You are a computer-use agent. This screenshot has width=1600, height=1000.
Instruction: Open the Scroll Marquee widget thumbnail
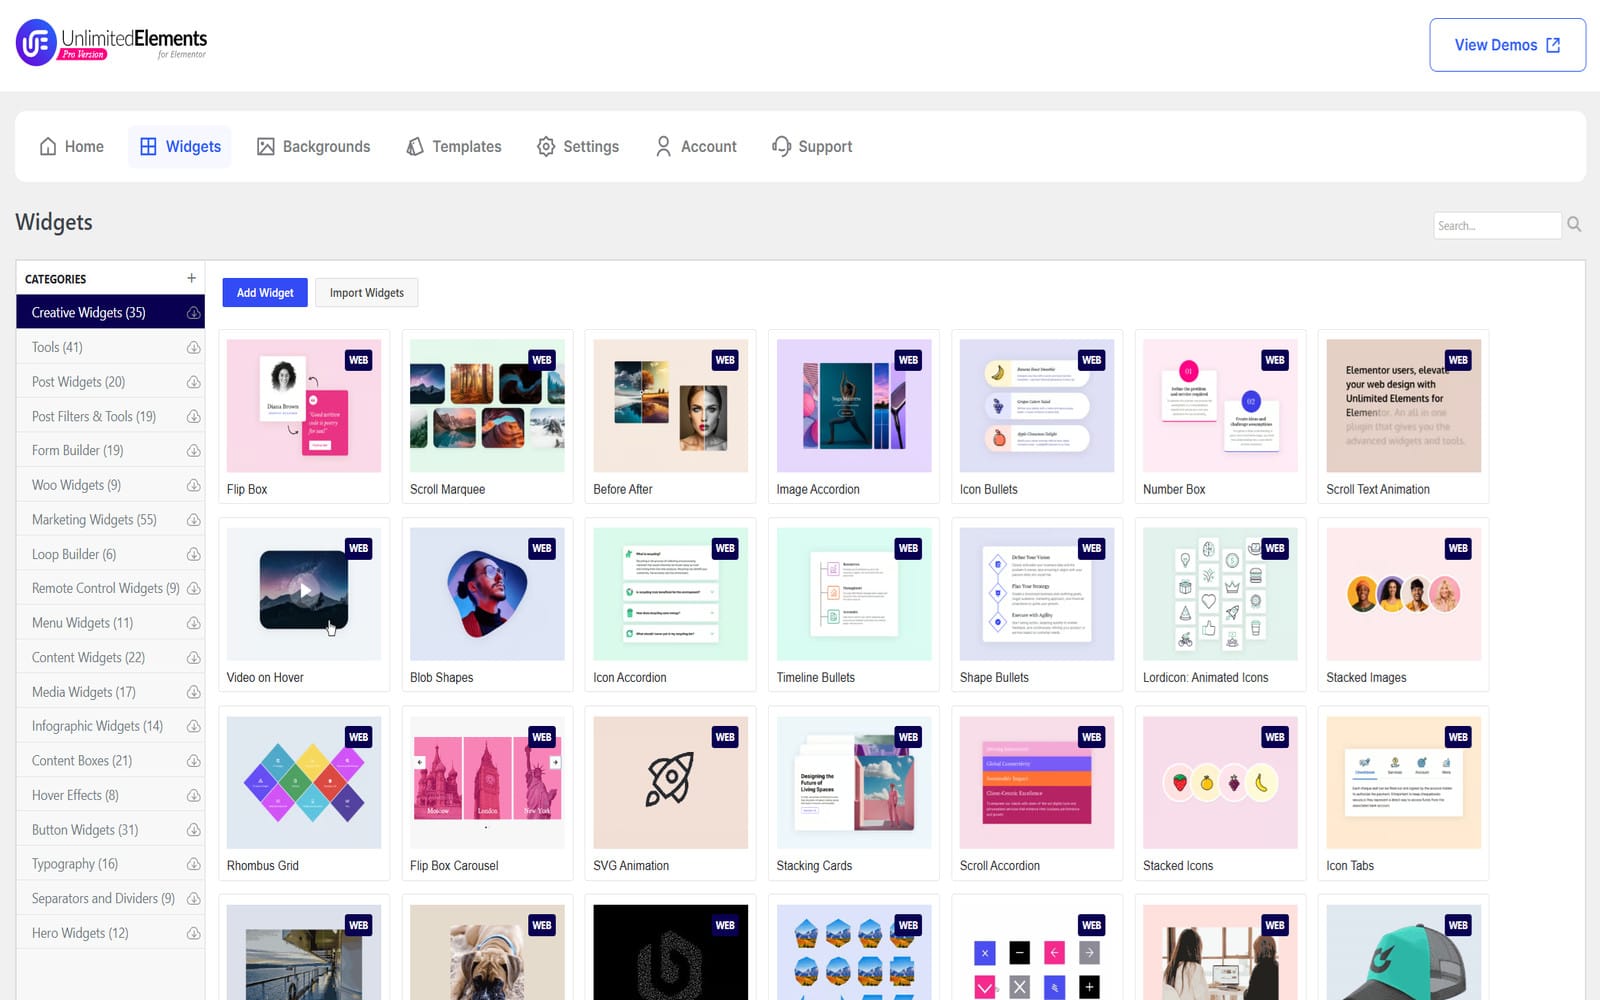click(487, 406)
